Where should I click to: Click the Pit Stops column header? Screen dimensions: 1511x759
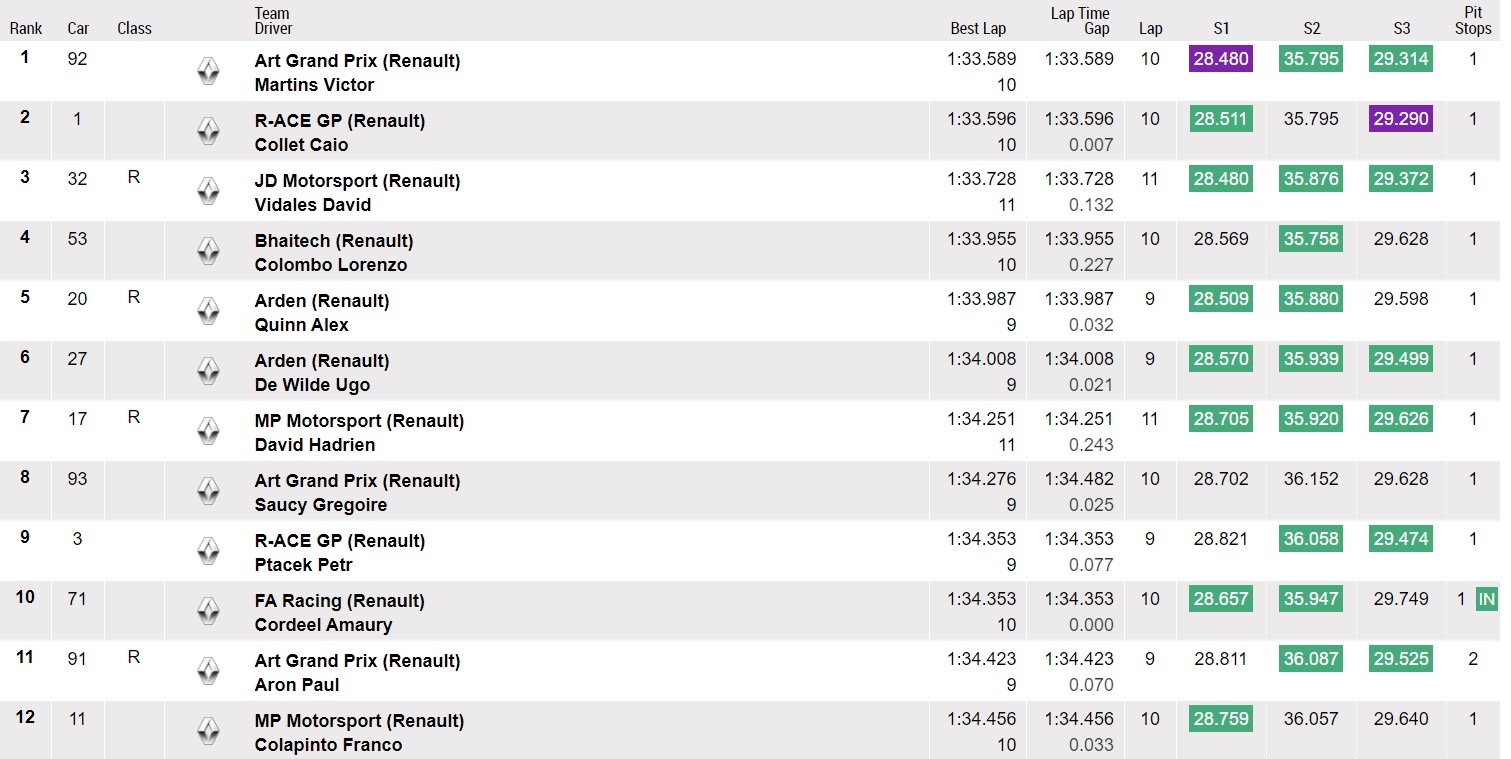[1473, 21]
